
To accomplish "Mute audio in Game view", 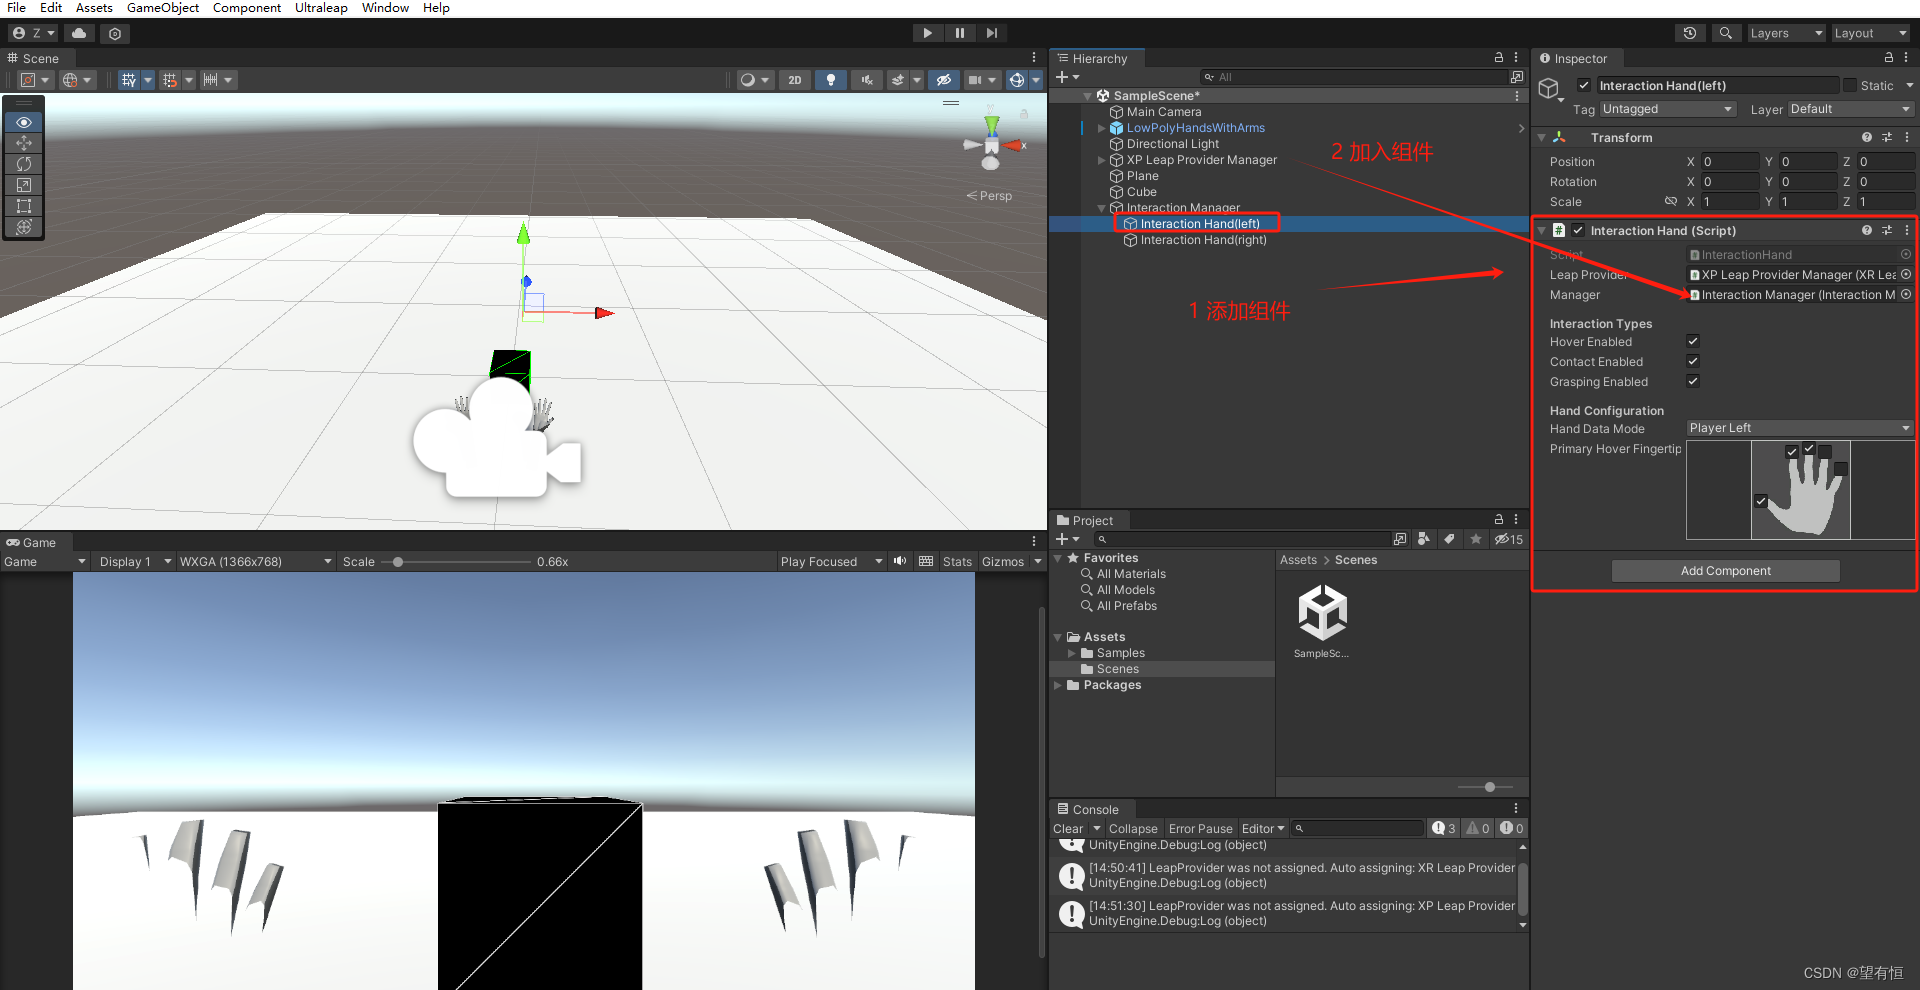I will [x=900, y=561].
